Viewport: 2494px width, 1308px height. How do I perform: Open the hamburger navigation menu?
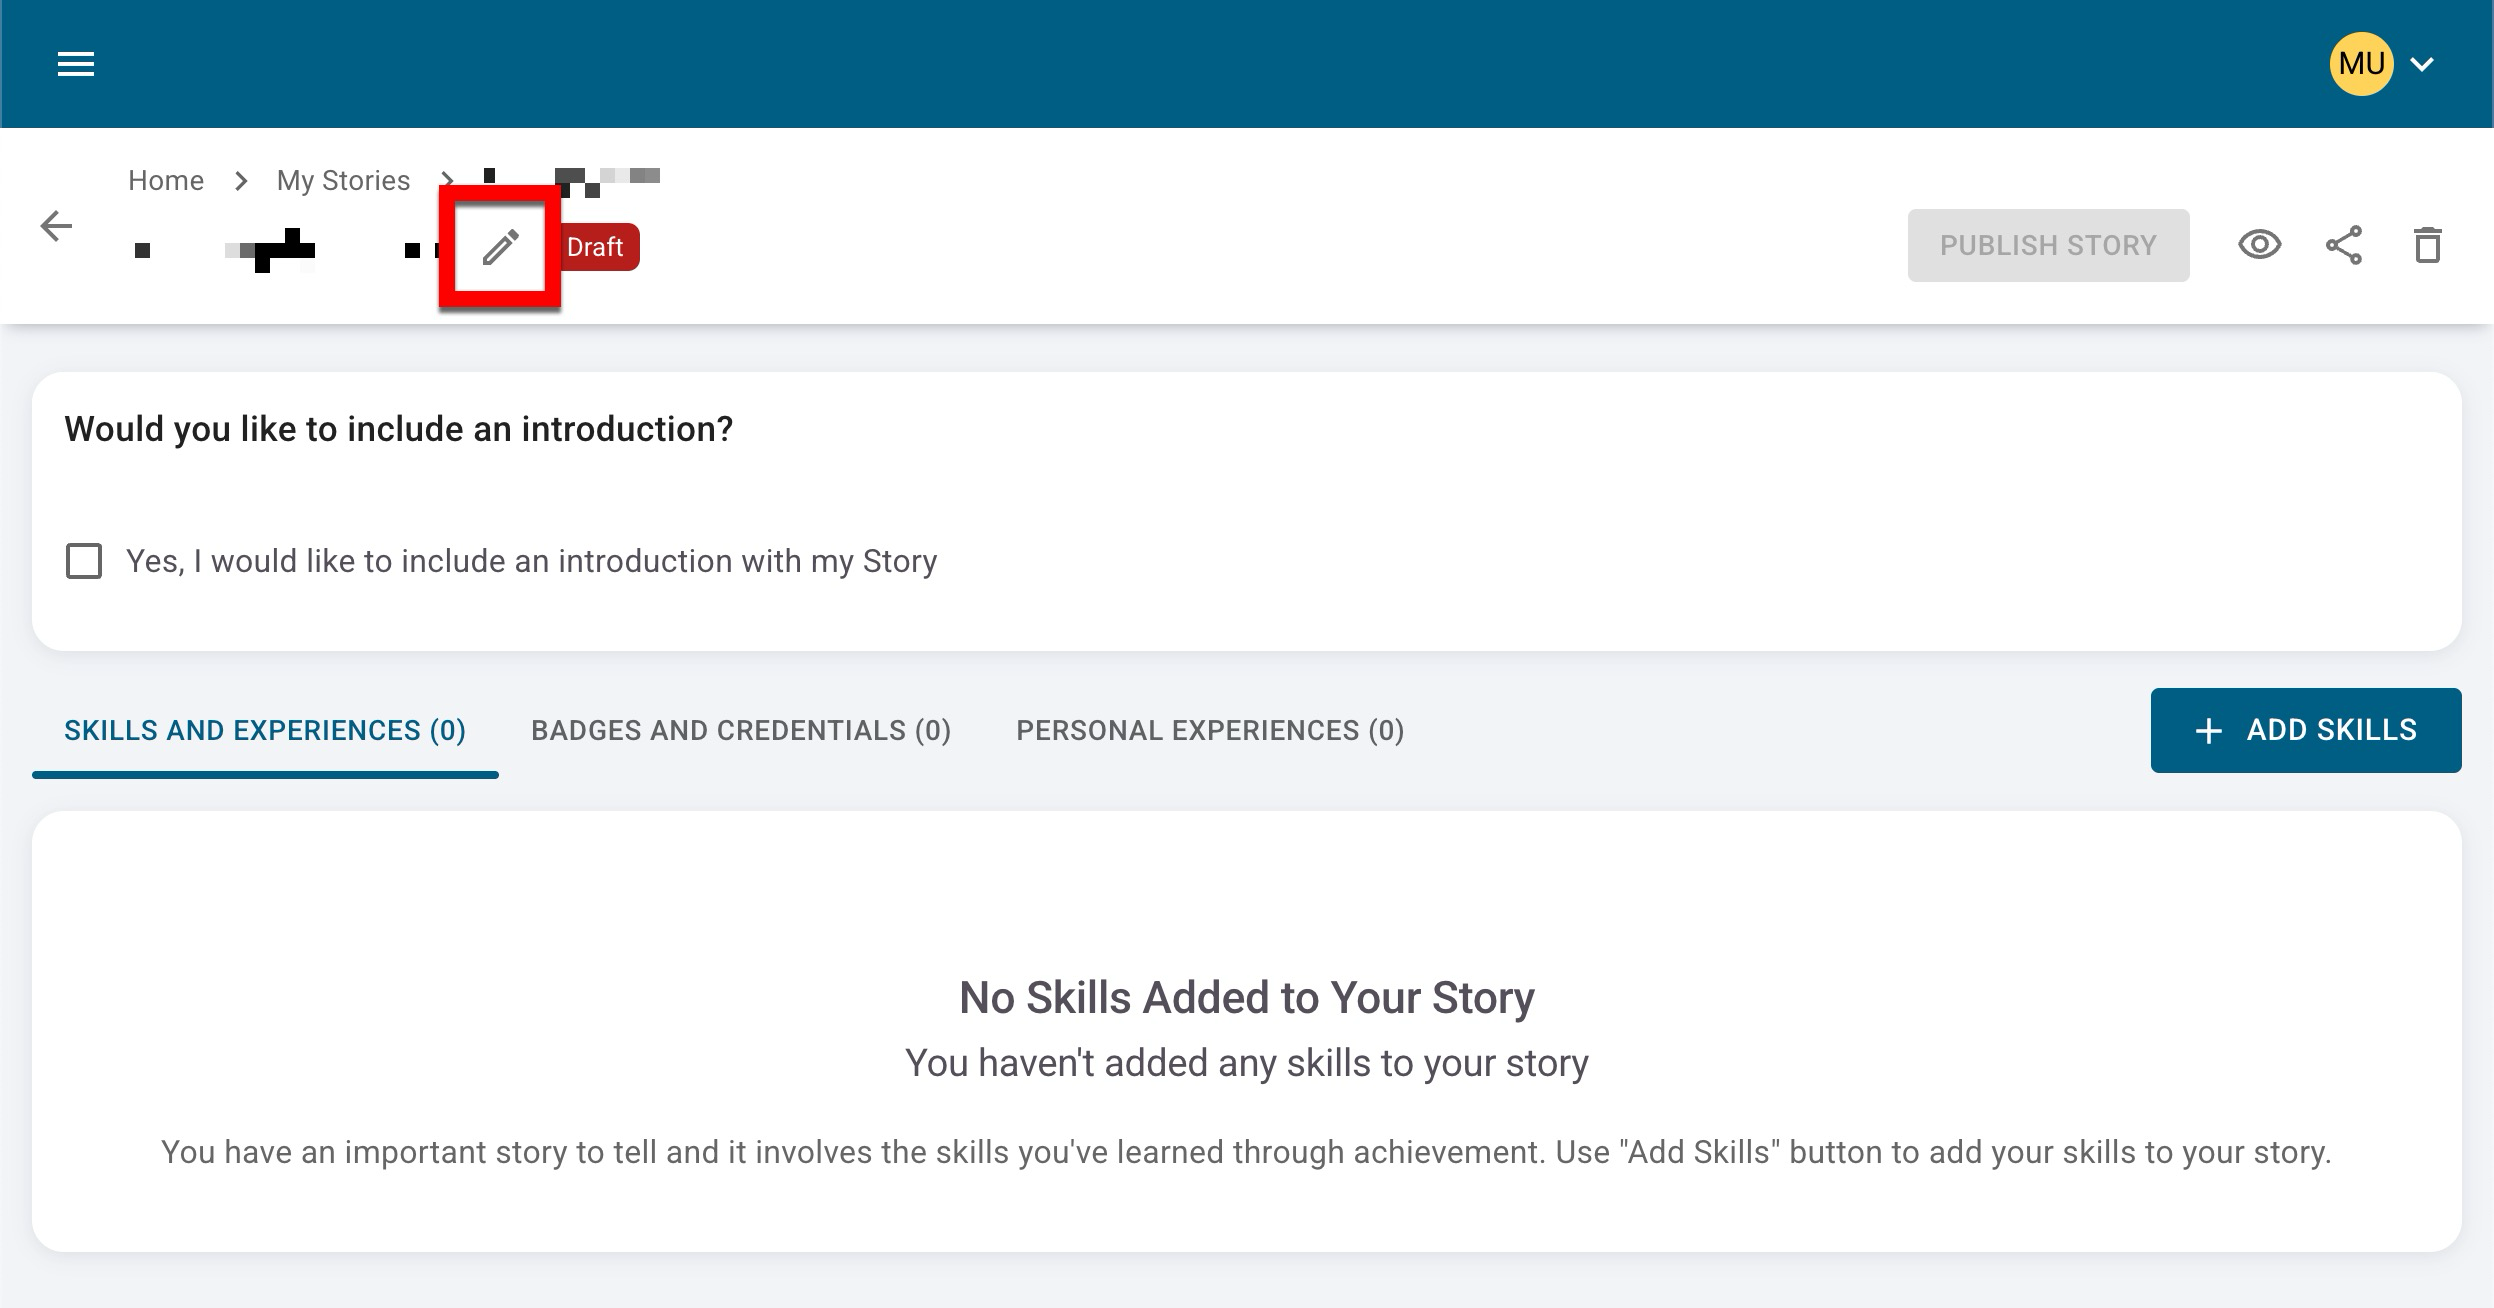(x=75, y=65)
